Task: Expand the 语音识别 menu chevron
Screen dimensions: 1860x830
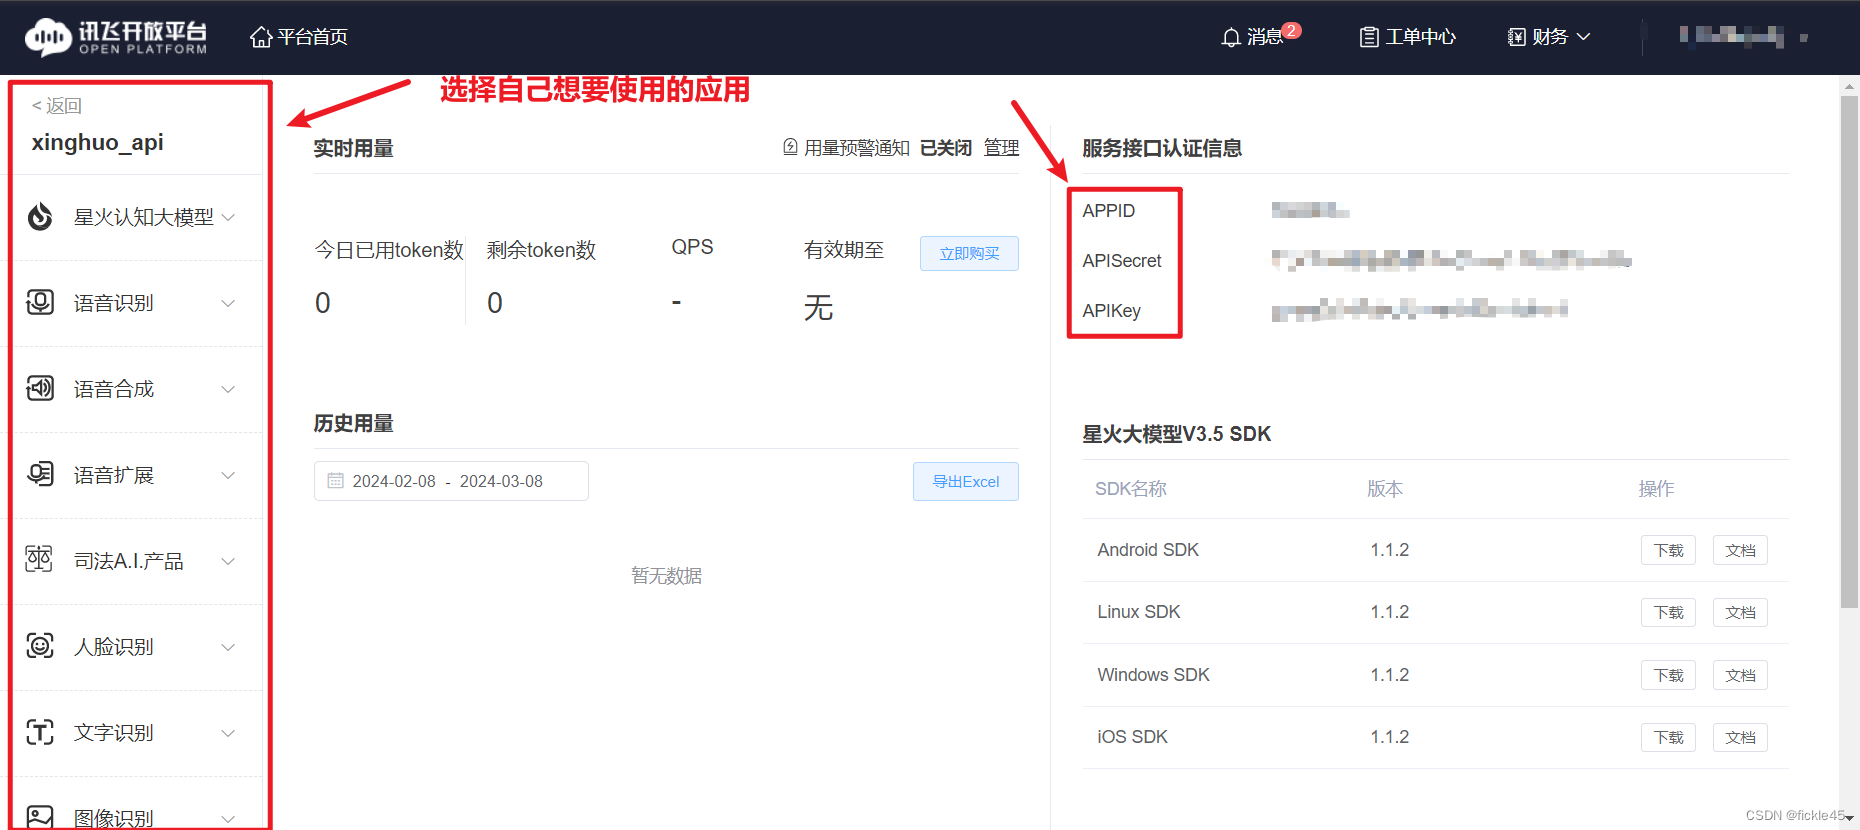Action: (x=228, y=303)
